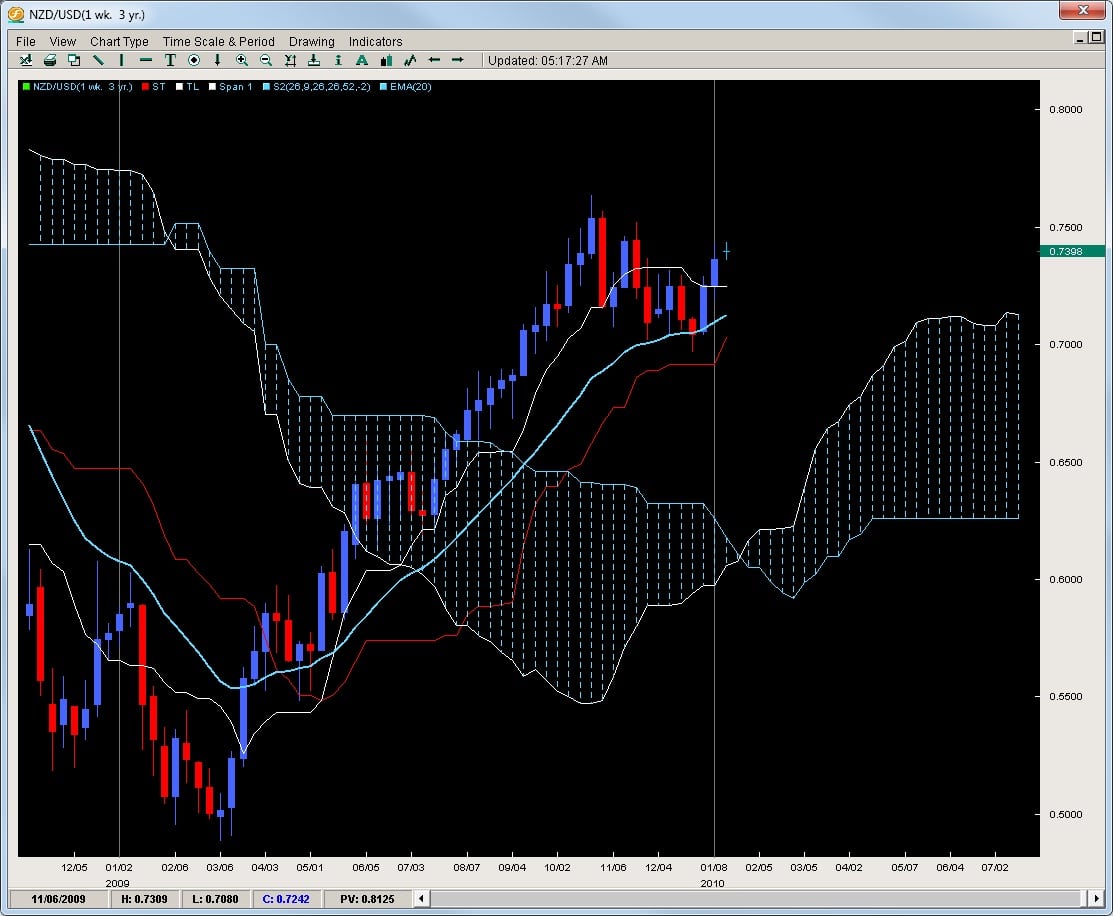This screenshot has height=916, width=1113.
Task: Click the red ST legend swatch
Action: click(146, 87)
